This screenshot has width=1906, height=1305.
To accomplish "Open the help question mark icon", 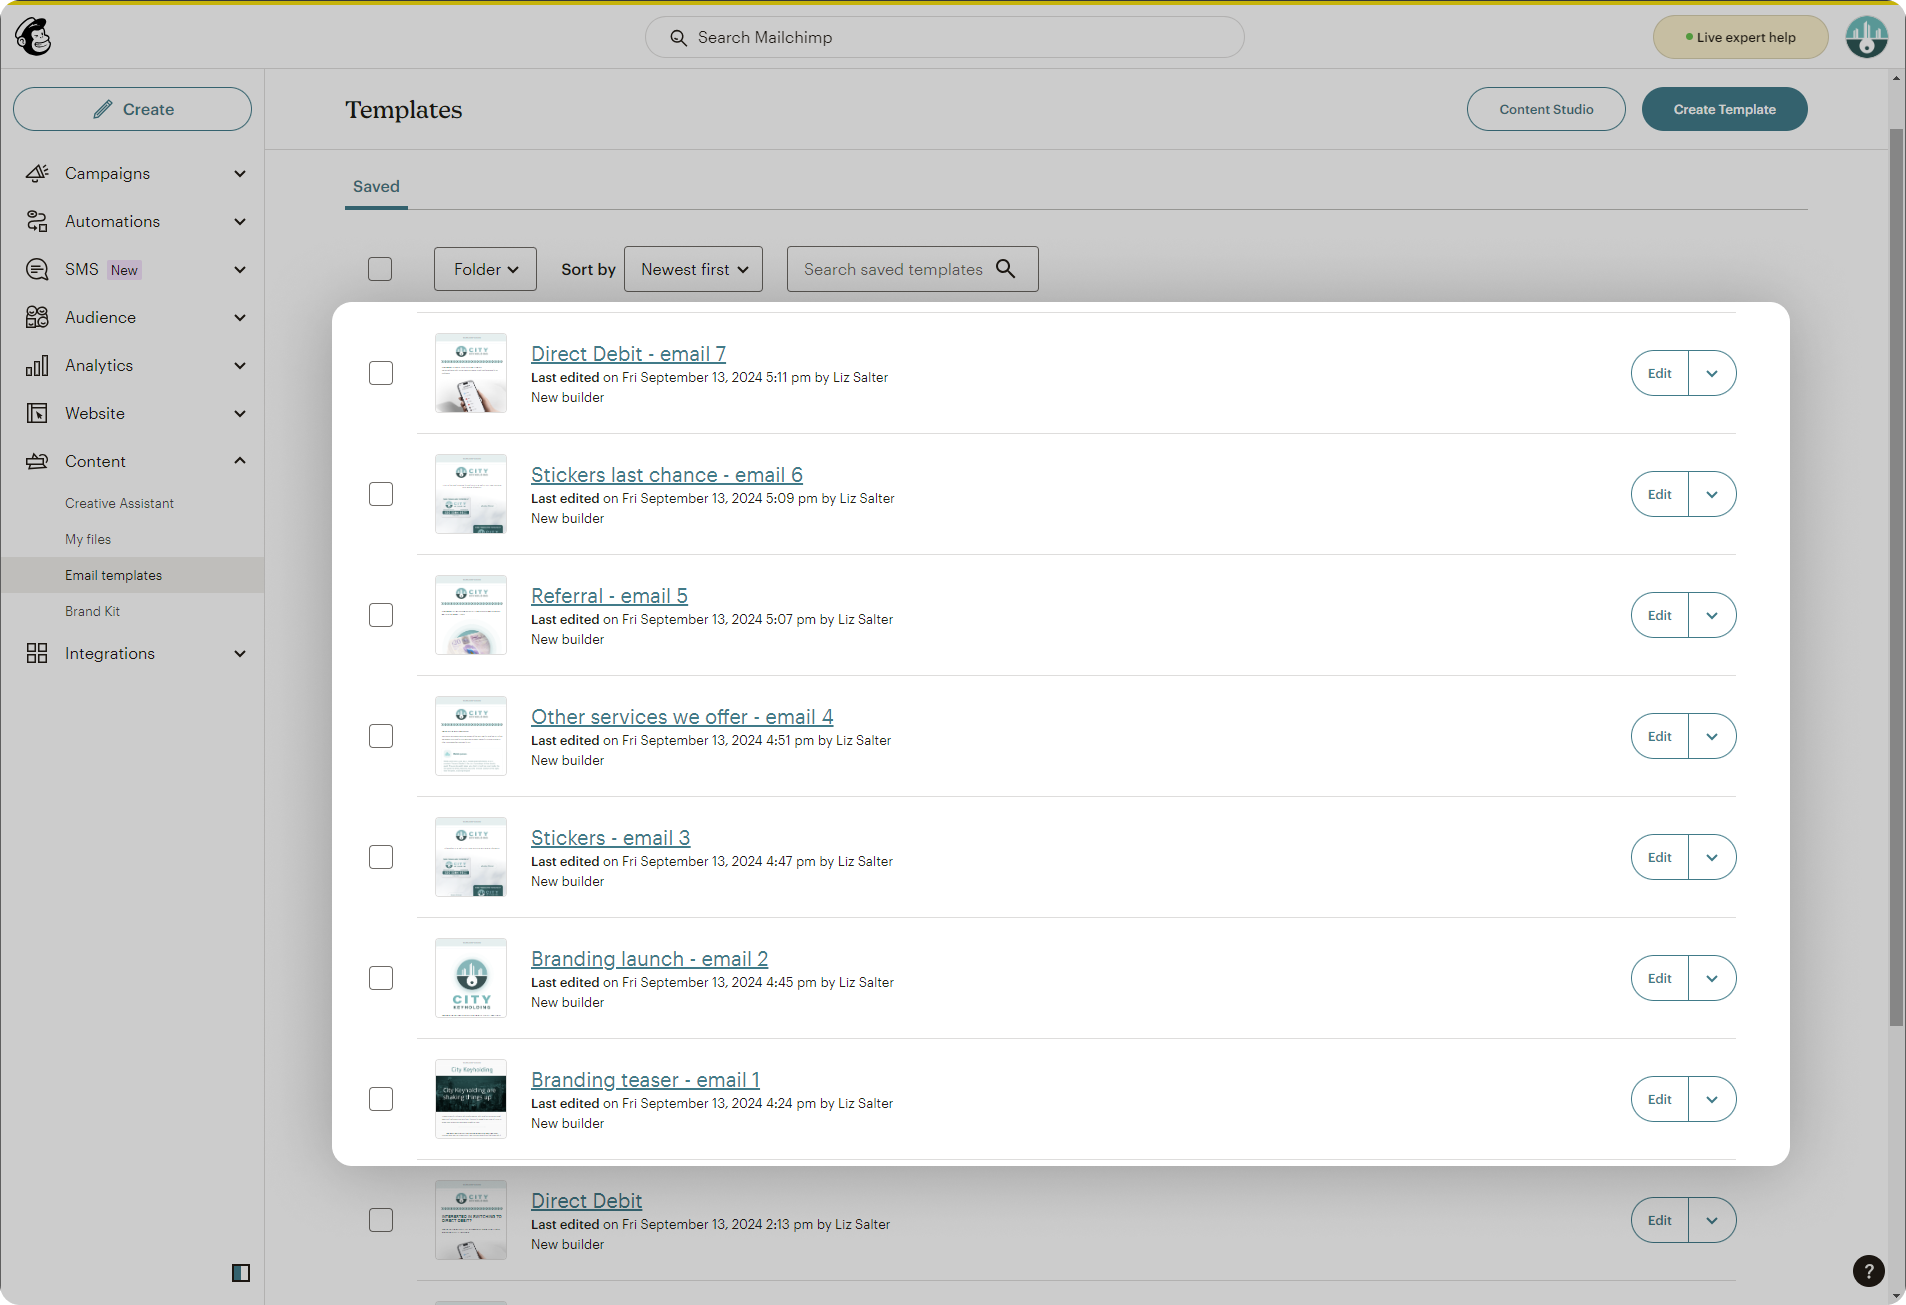I will coord(1869,1271).
